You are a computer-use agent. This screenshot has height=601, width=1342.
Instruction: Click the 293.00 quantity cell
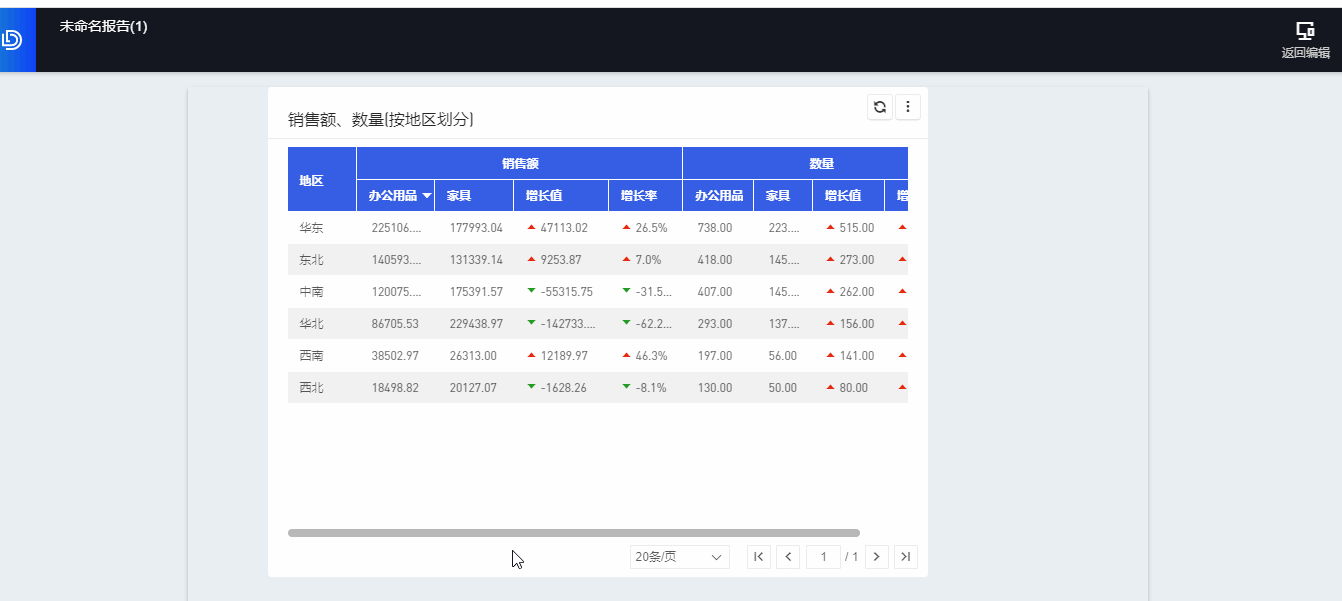point(718,324)
